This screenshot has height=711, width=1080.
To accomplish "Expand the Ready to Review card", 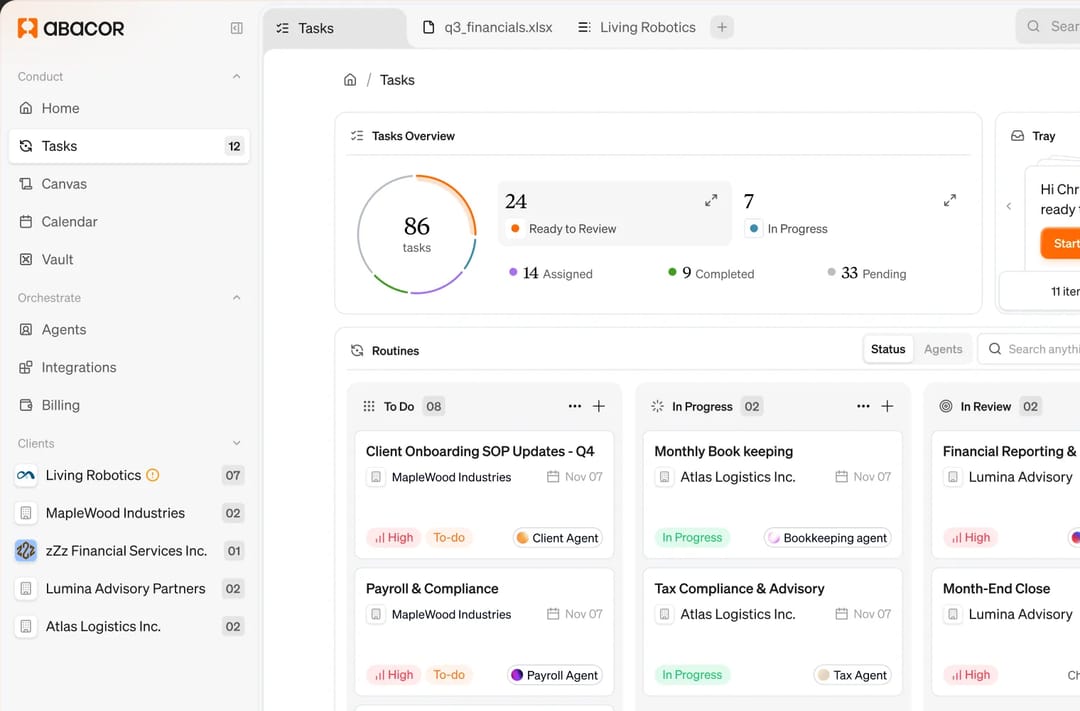I will pos(711,200).
